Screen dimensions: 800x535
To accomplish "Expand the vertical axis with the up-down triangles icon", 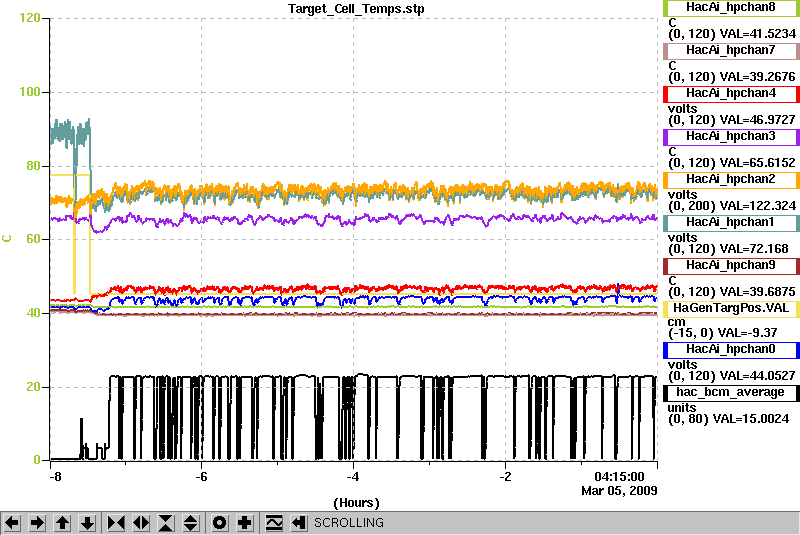I will [x=191, y=523].
